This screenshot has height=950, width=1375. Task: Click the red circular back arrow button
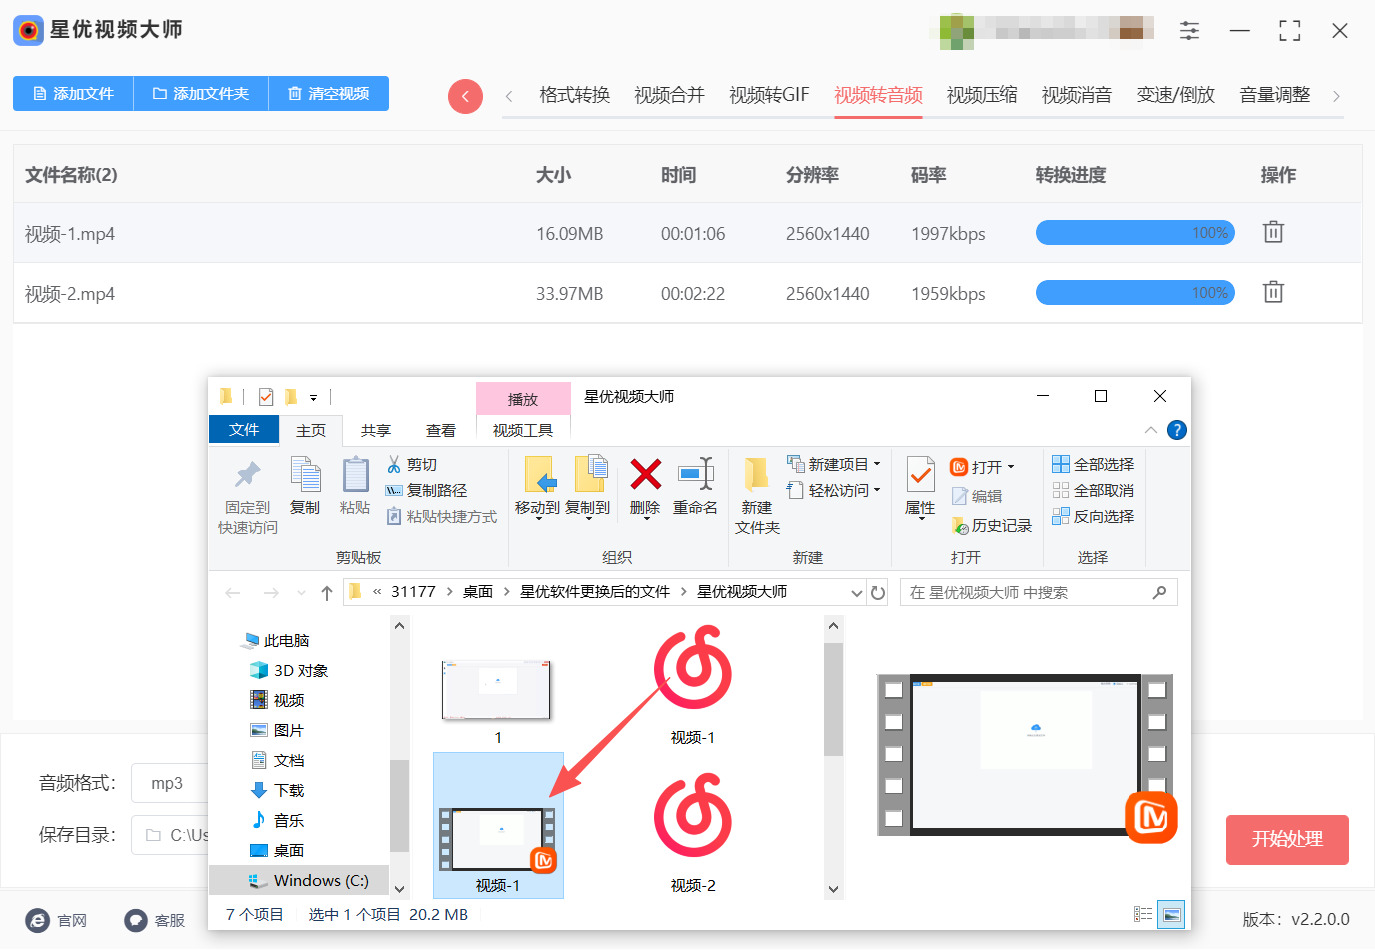coord(465,96)
